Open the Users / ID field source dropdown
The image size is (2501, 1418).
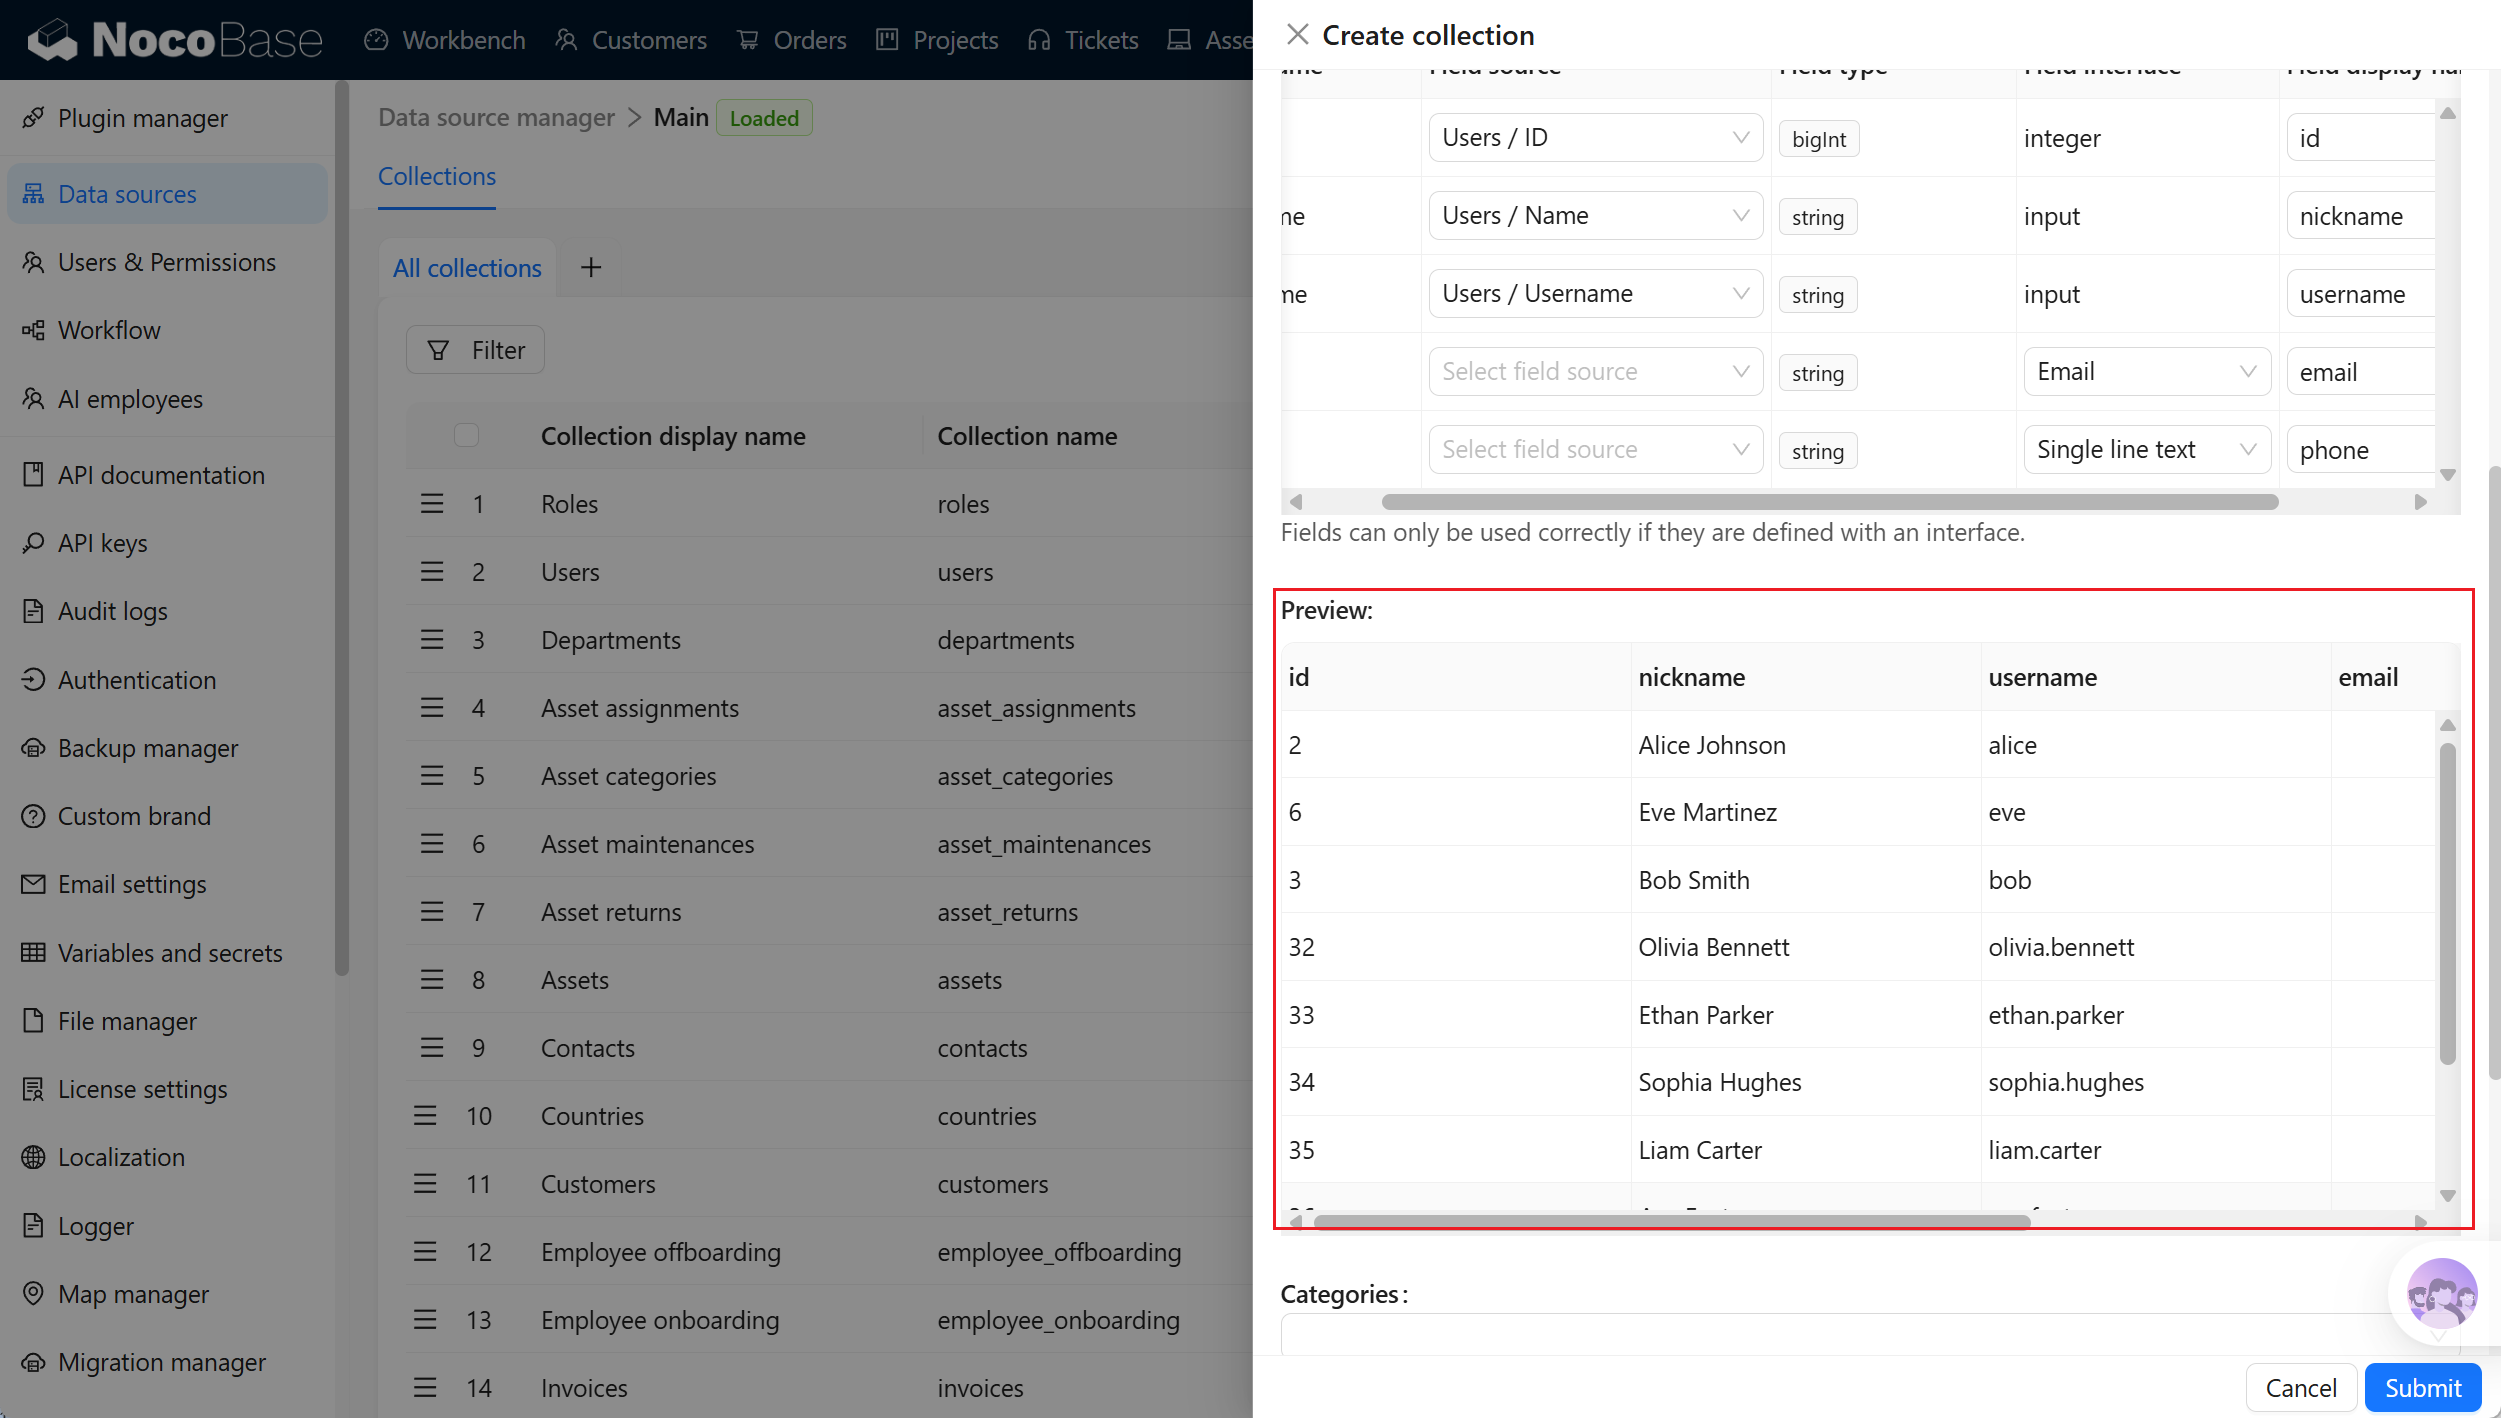pyautogui.click(x=1595, y=137)
